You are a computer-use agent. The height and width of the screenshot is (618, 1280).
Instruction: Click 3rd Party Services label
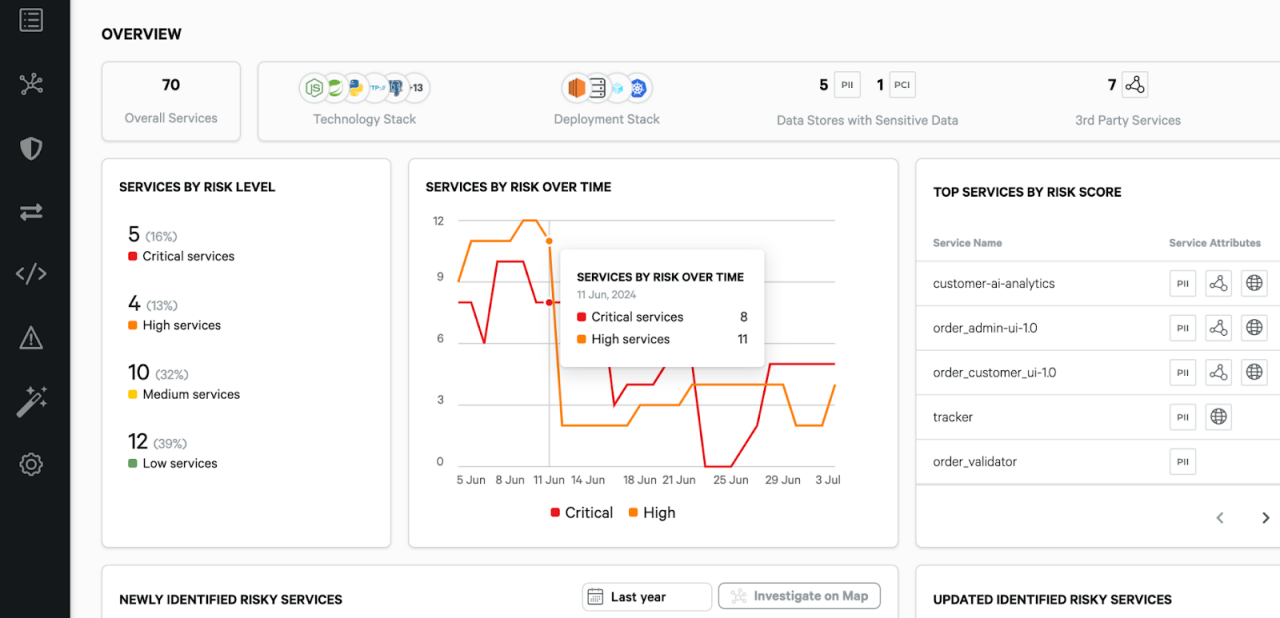1128,120
